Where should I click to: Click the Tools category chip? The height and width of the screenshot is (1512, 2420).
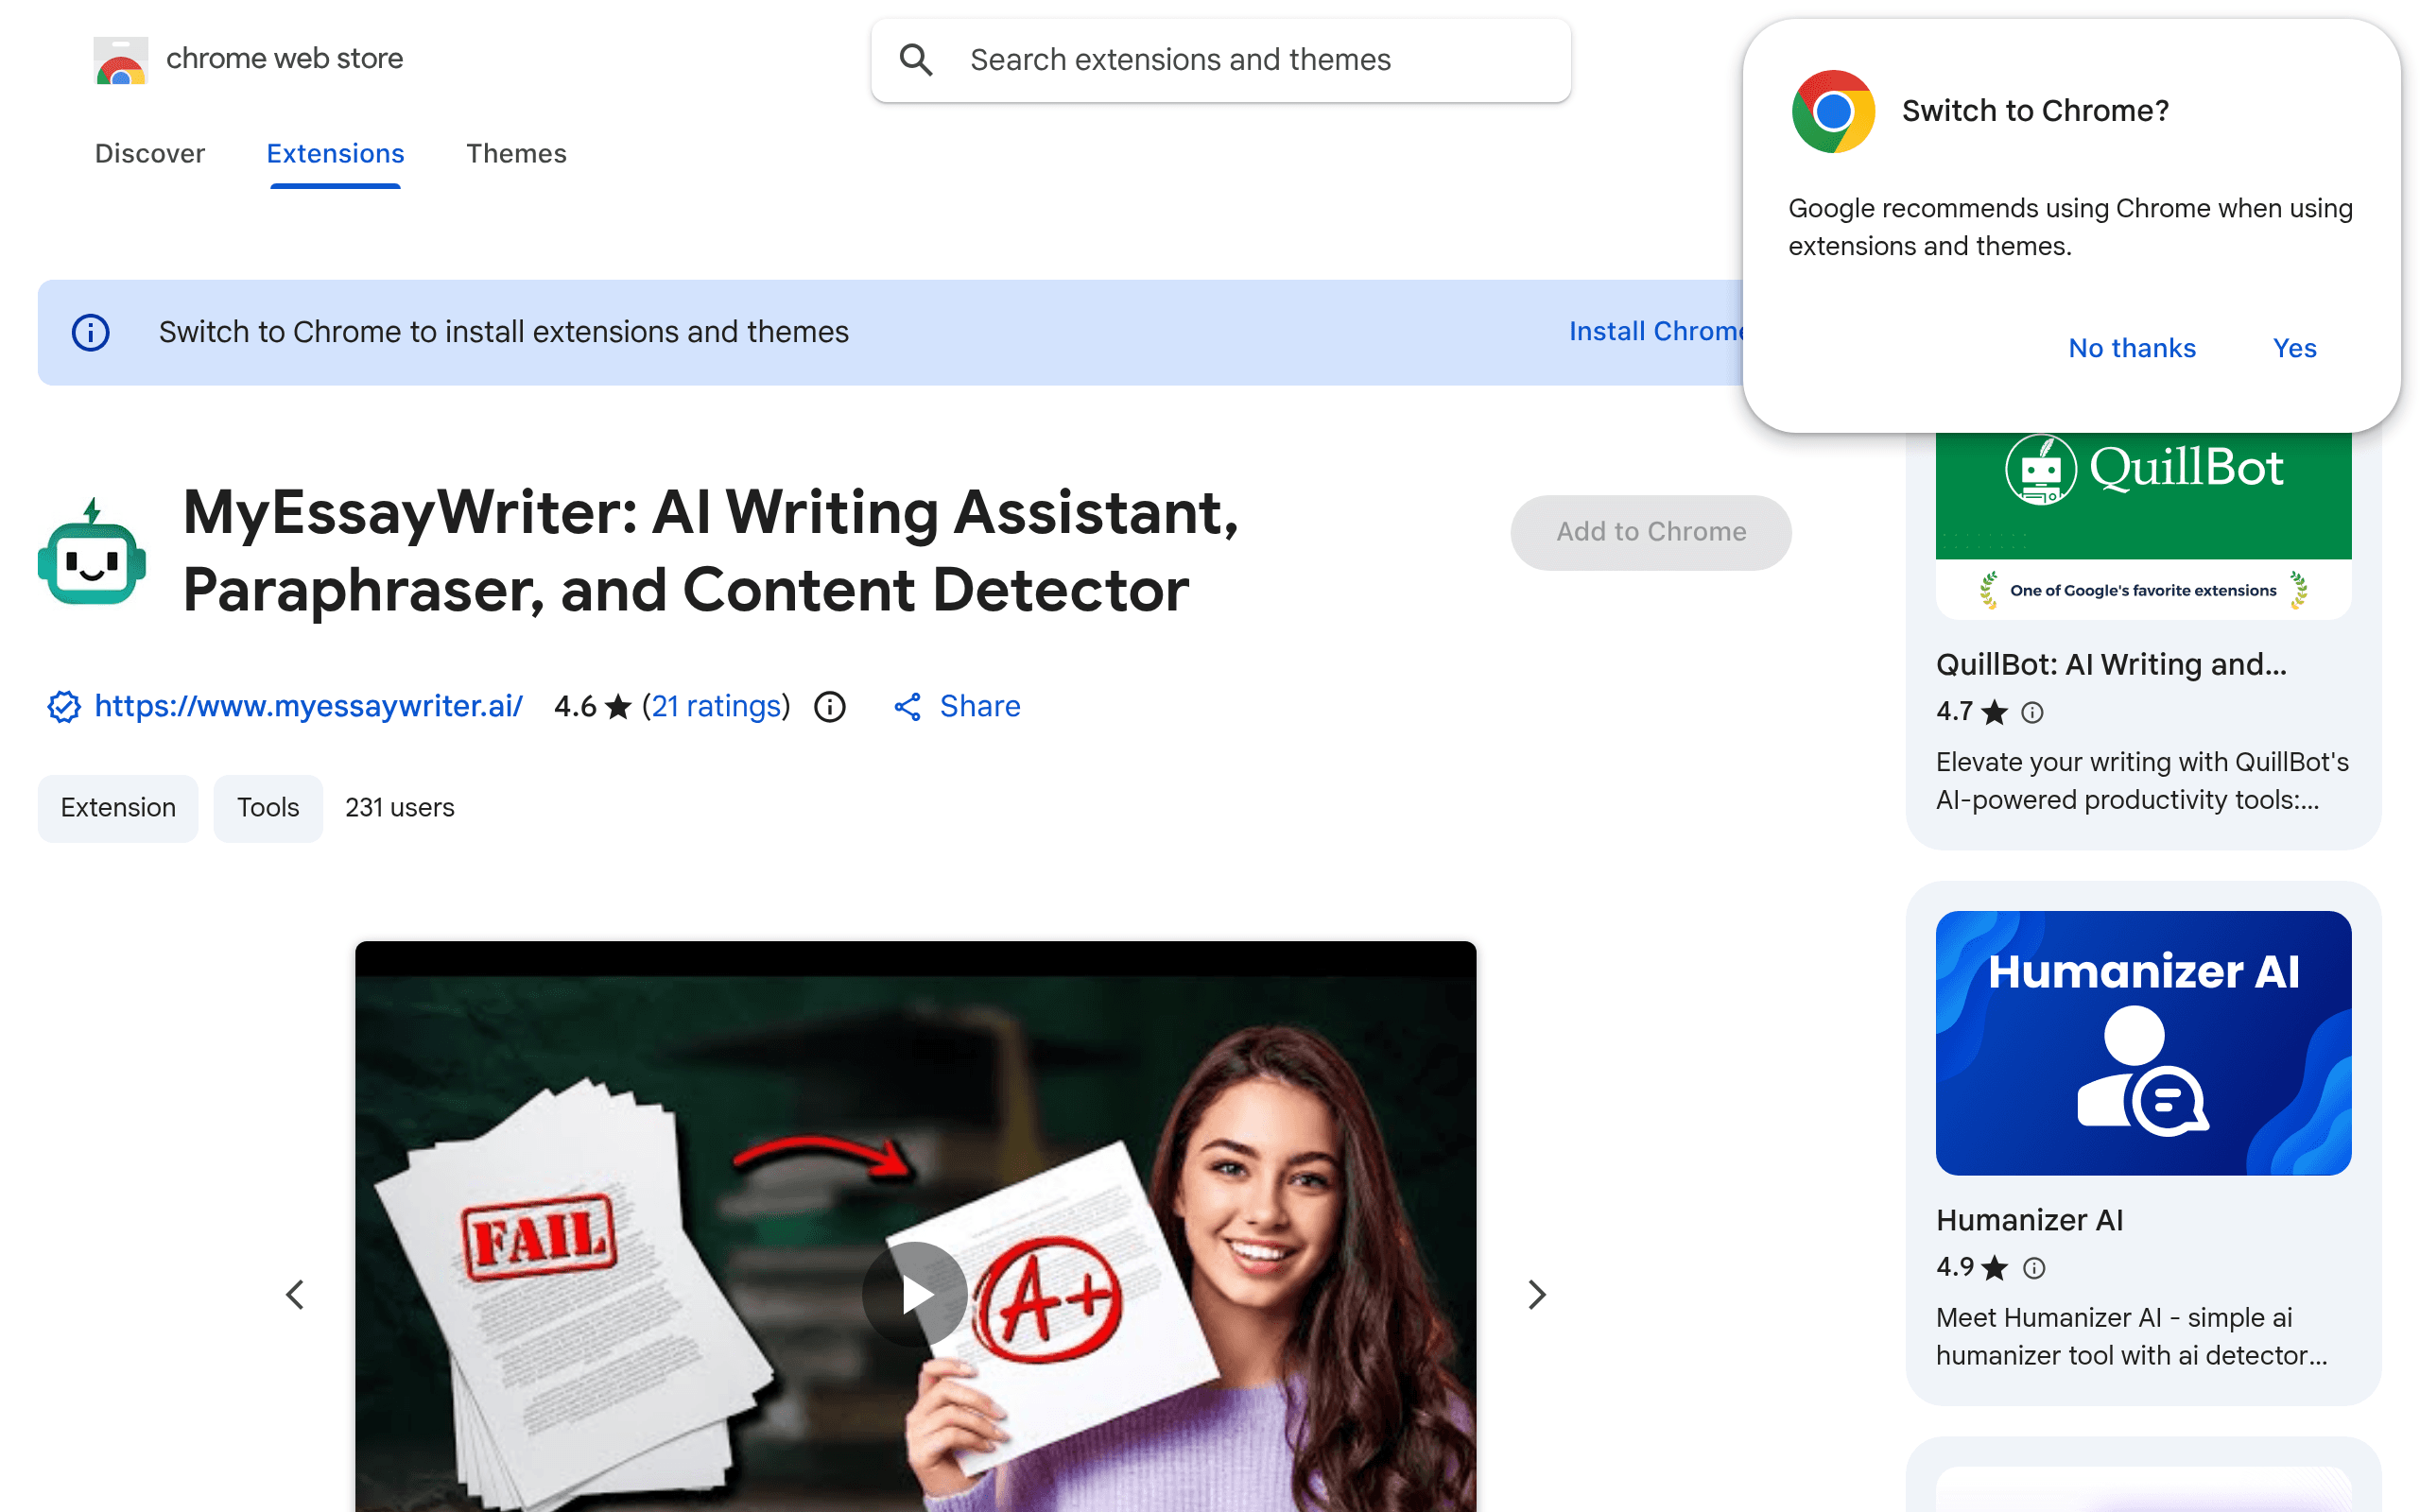pos(268,807)
